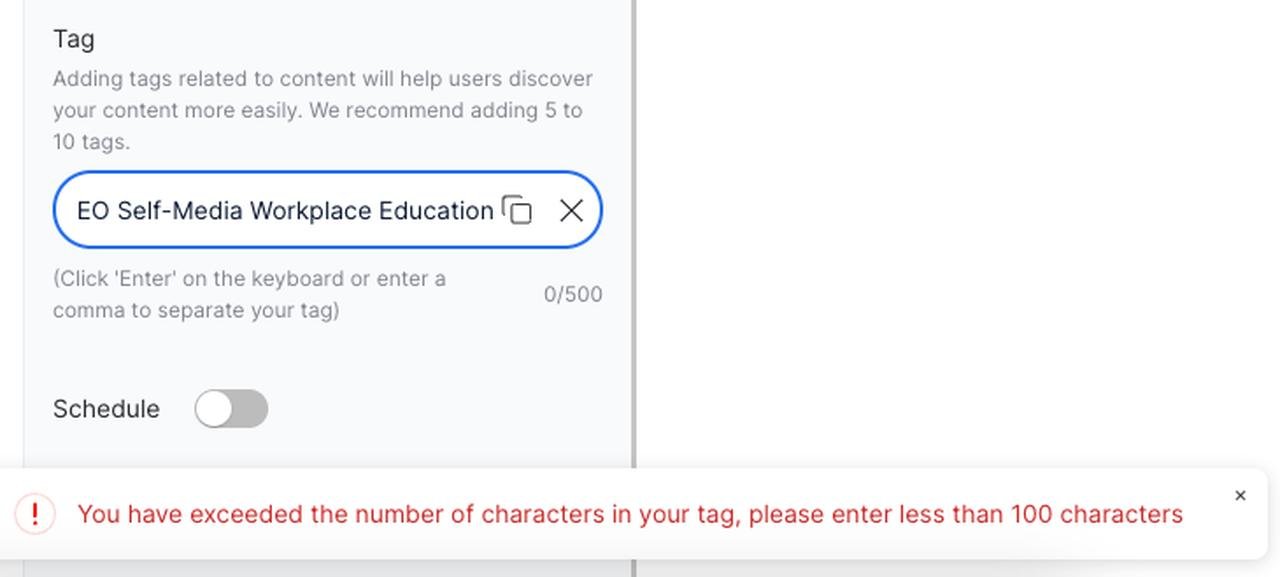This screenshot has height=577, width=1280.
Task: Click the 'comma to separate your tag' line
Action: pyautogui.click(x=196, y=310)
